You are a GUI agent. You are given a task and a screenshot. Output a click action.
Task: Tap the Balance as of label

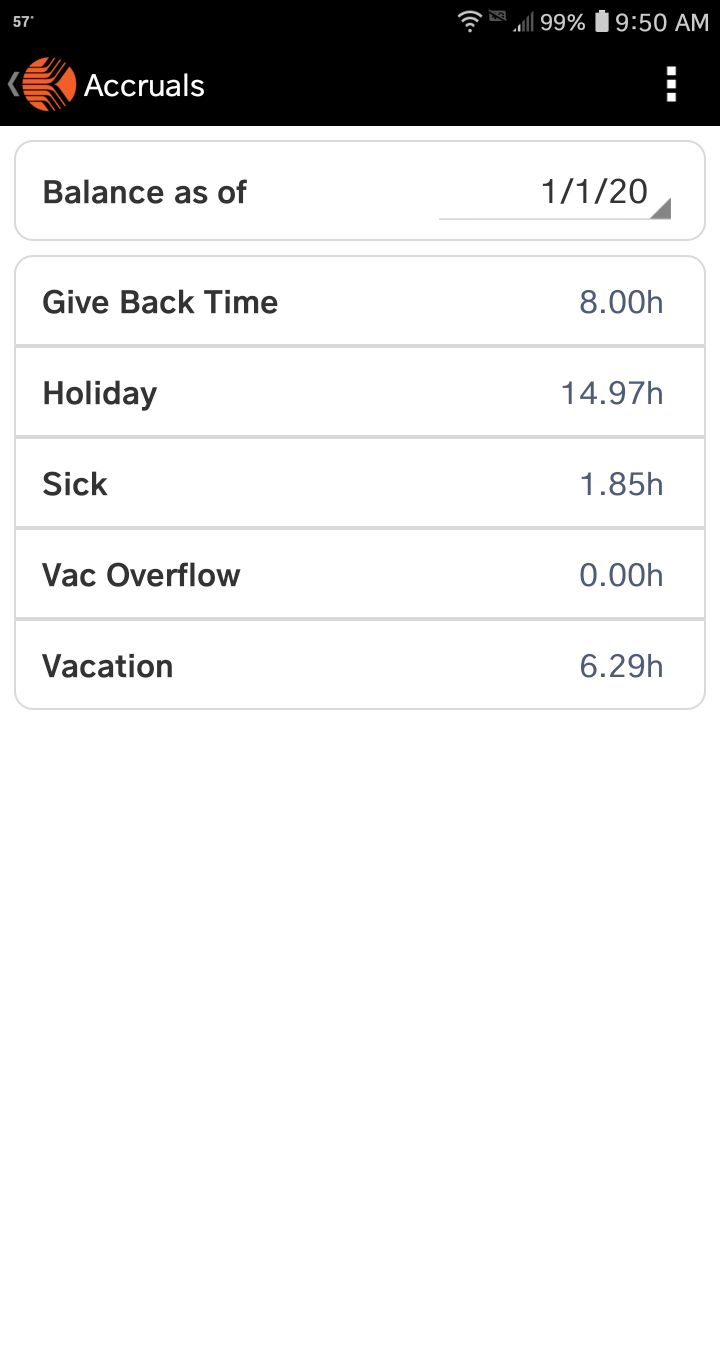tap(144, 192)
